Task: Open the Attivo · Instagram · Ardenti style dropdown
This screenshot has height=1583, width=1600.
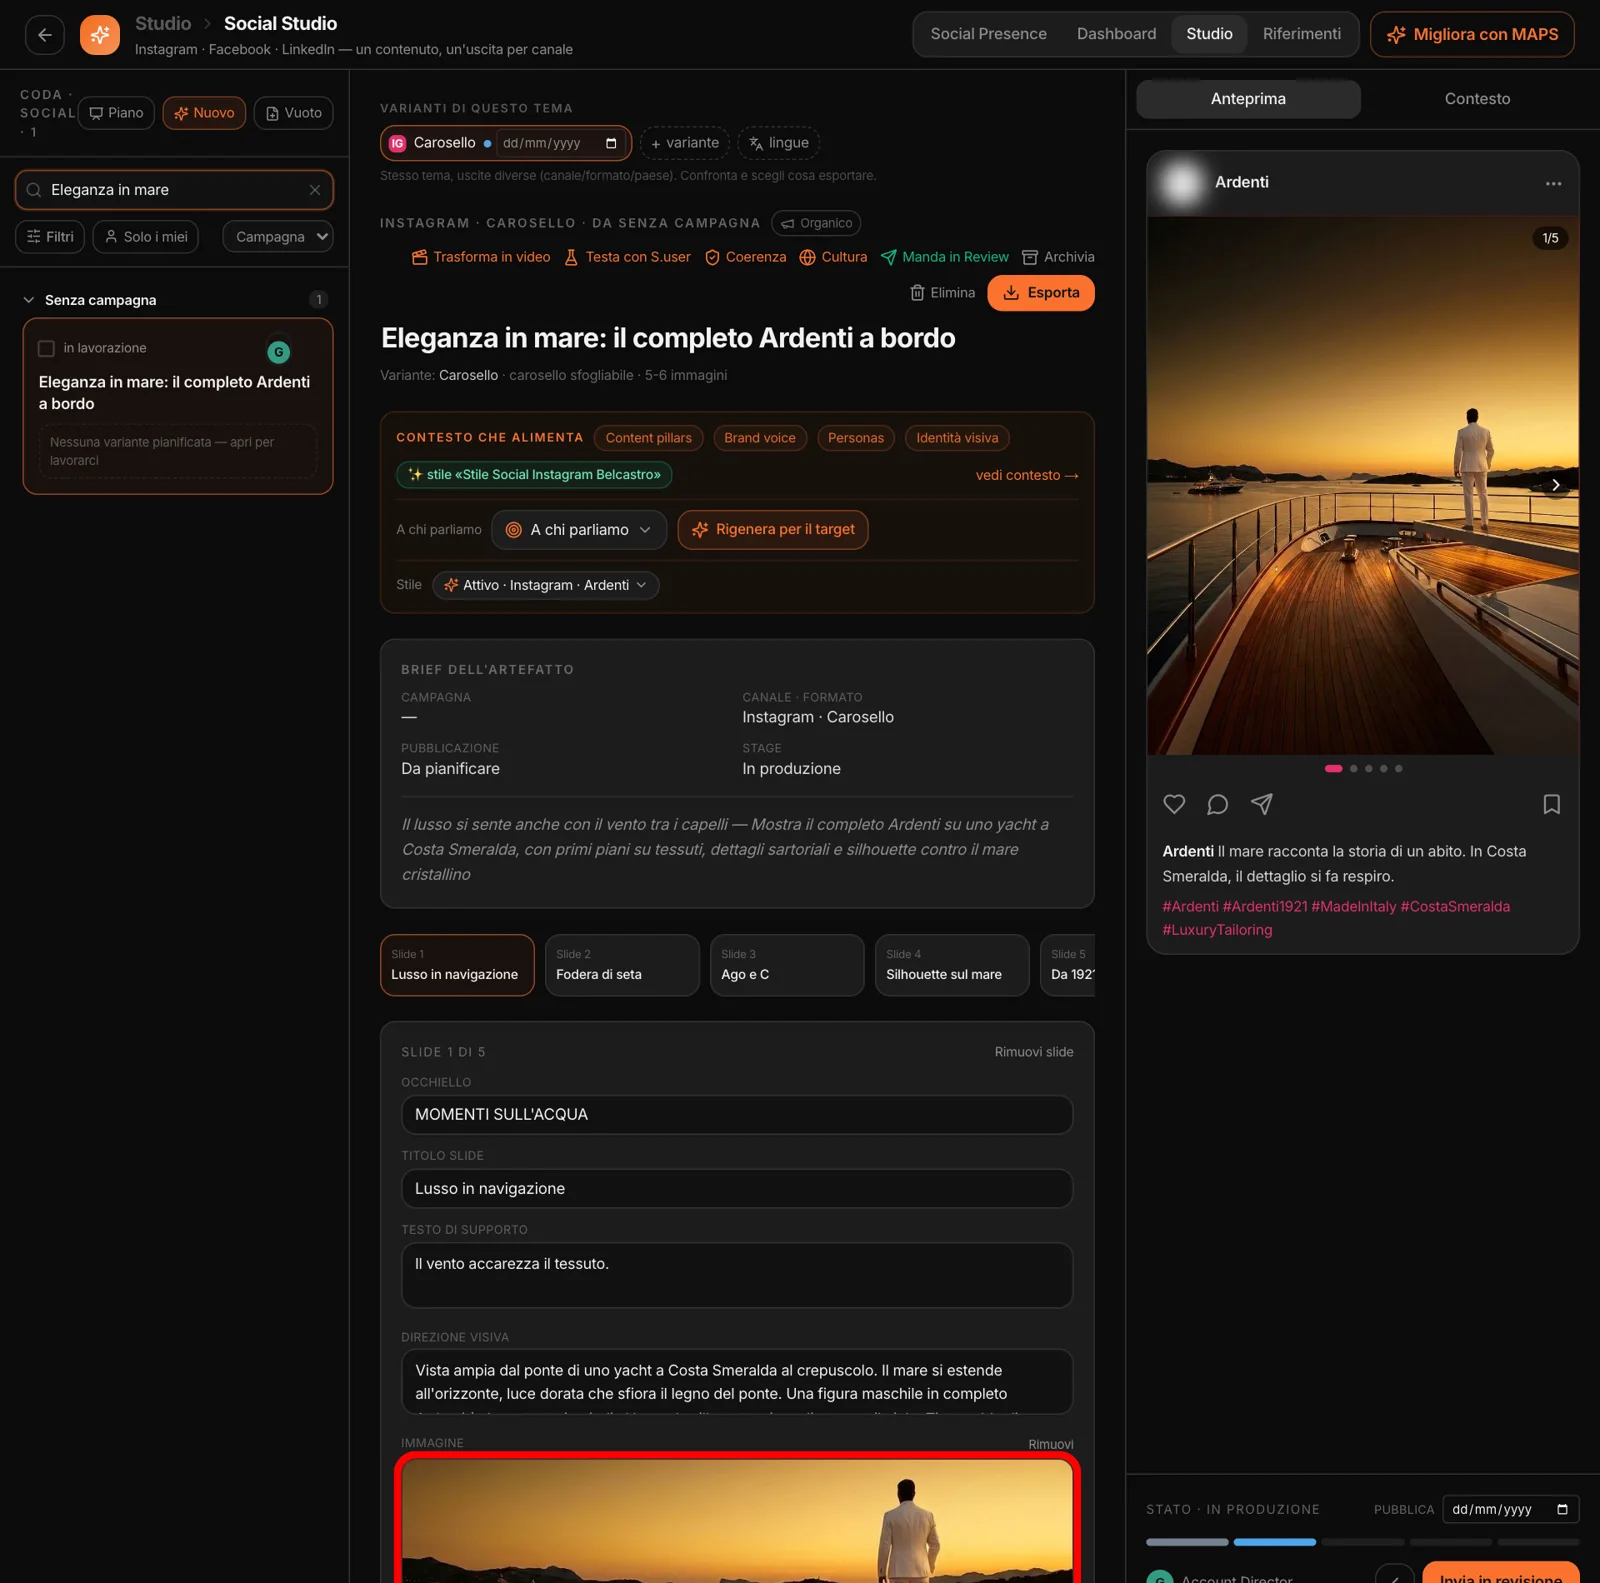Action: [x=546, y=585]
